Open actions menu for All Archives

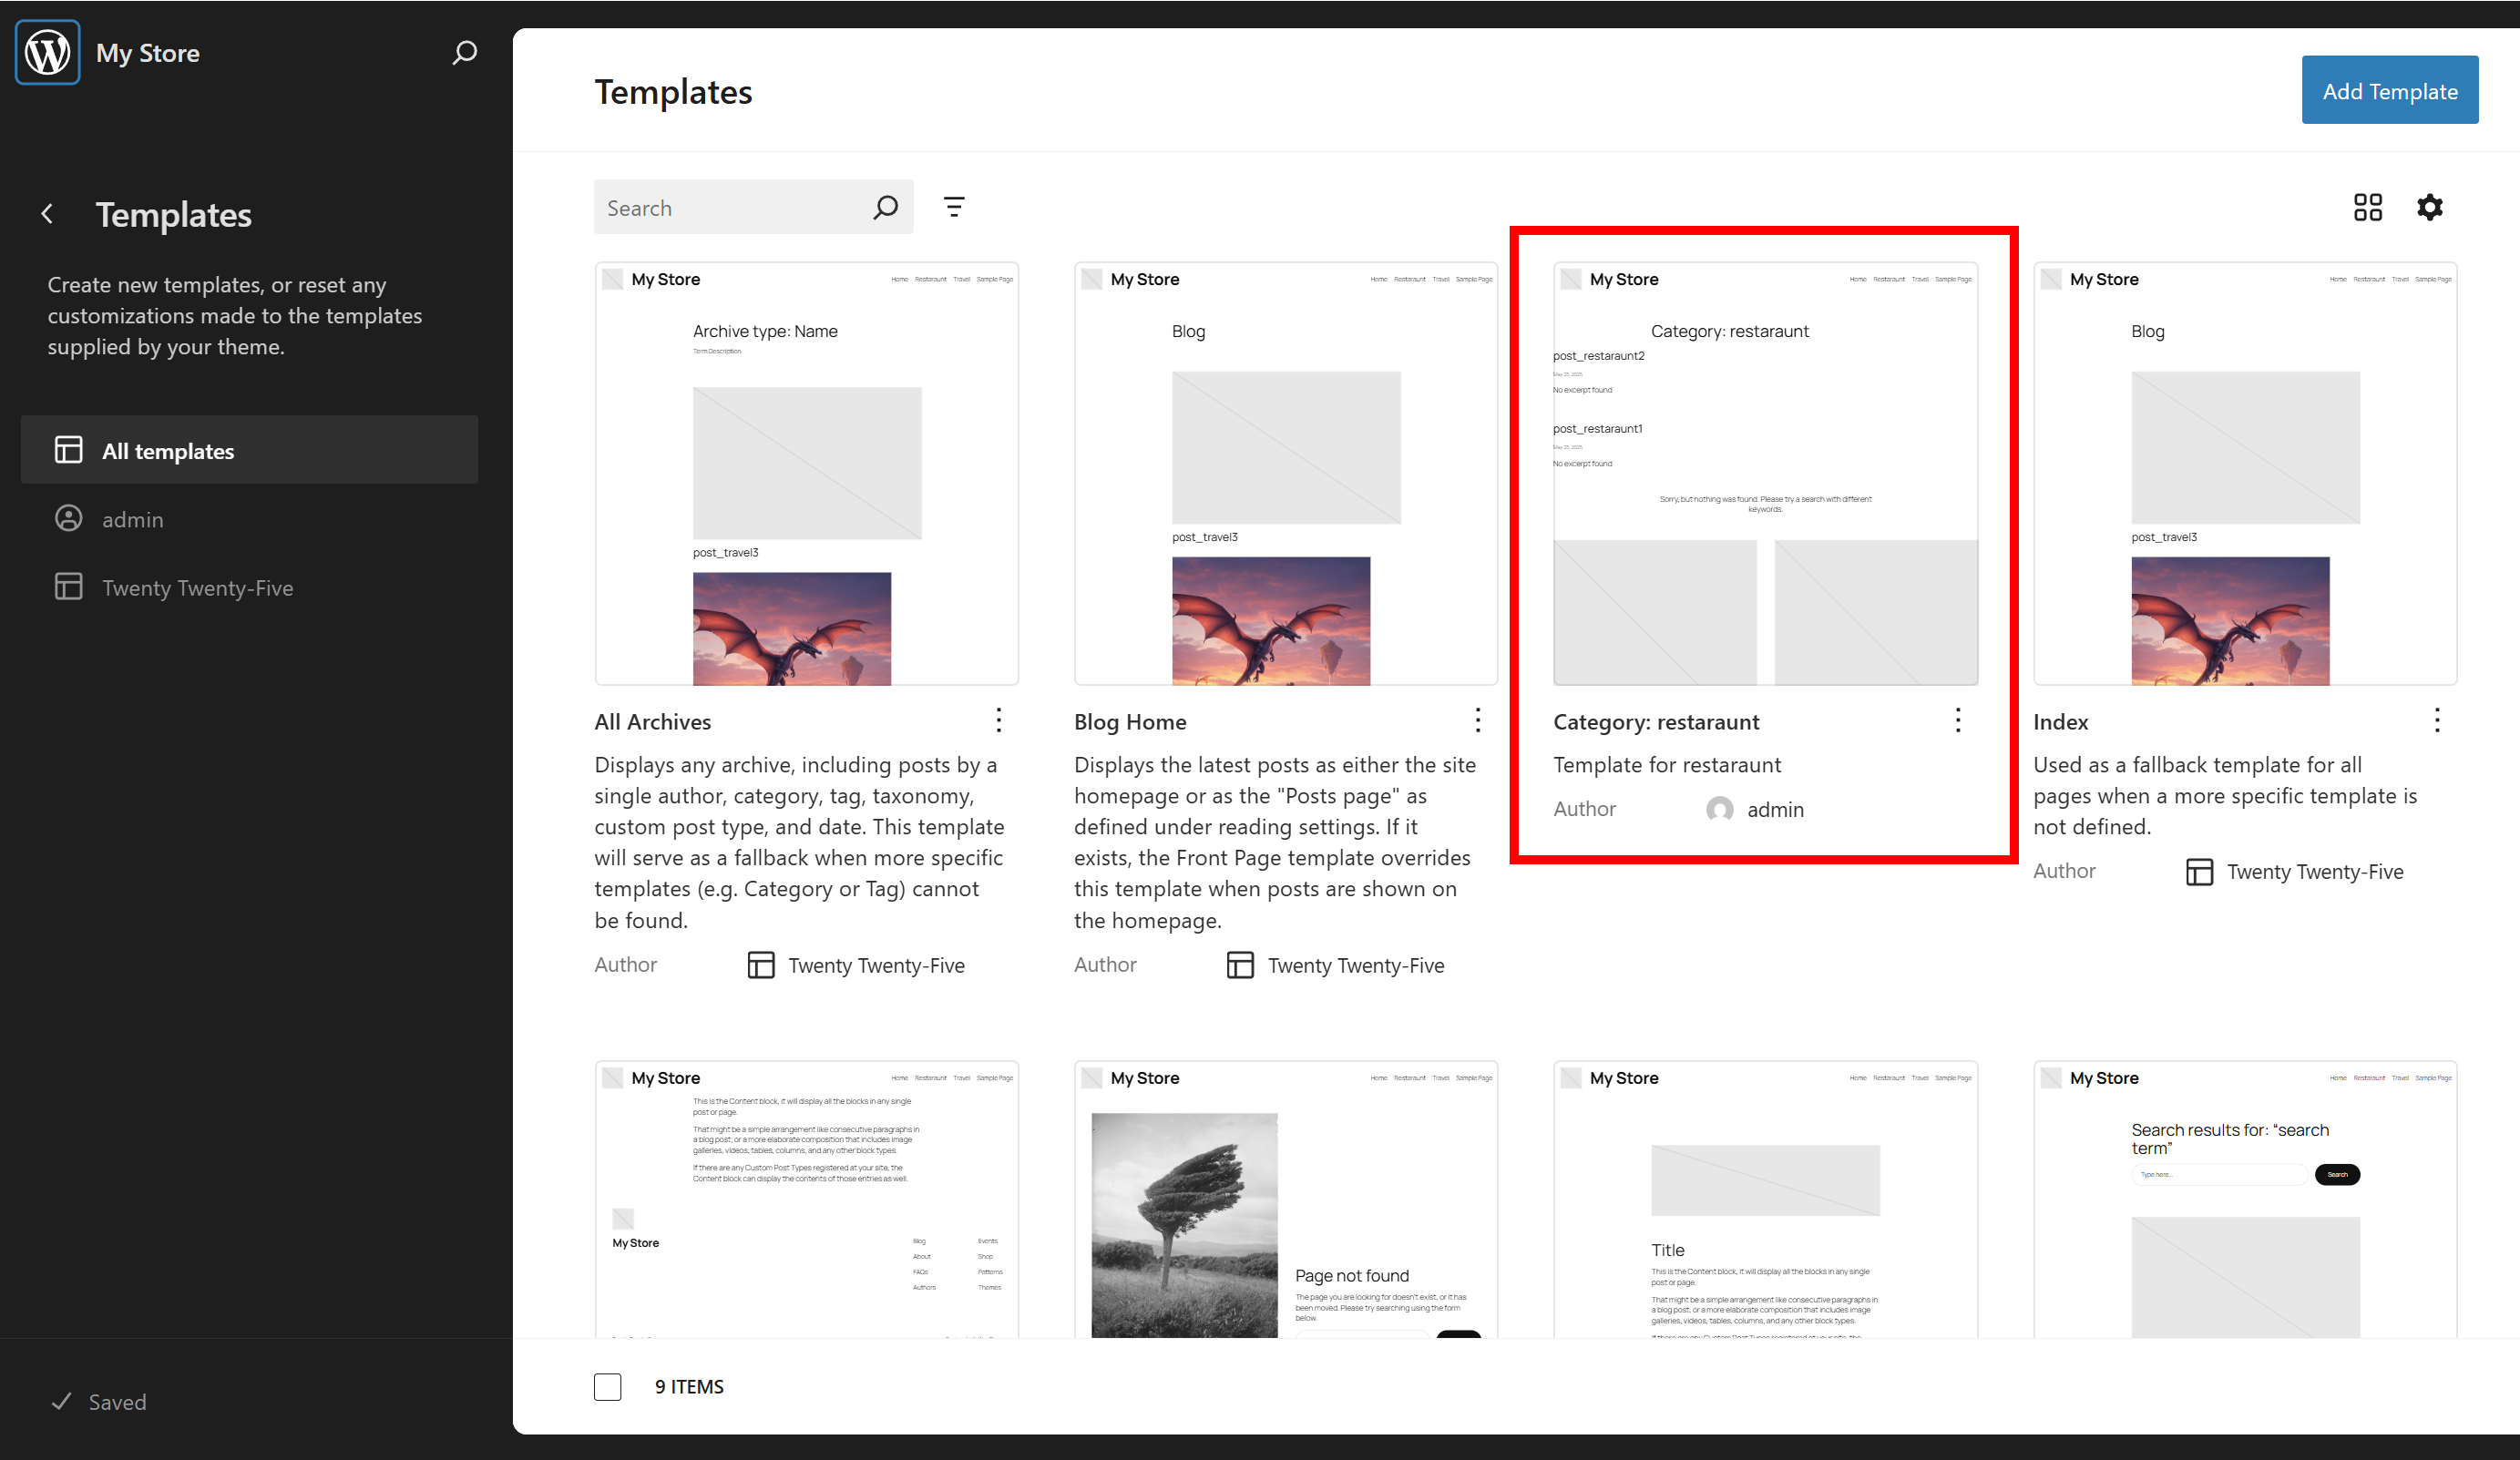point(998,721)
